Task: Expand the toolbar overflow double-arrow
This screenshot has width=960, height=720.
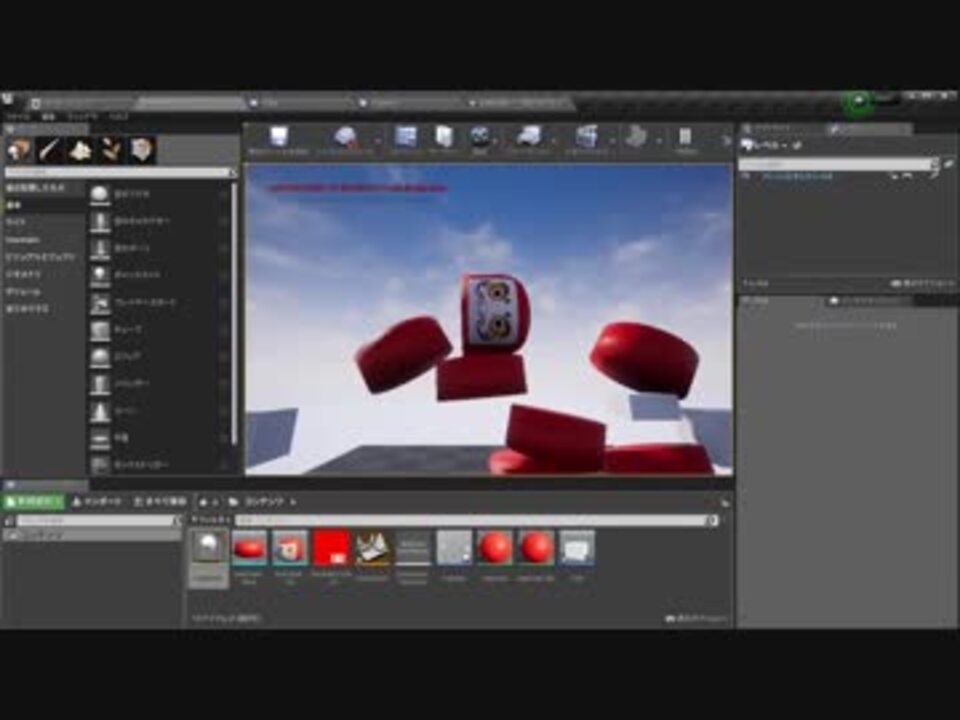Action: (x=726, y=140)
